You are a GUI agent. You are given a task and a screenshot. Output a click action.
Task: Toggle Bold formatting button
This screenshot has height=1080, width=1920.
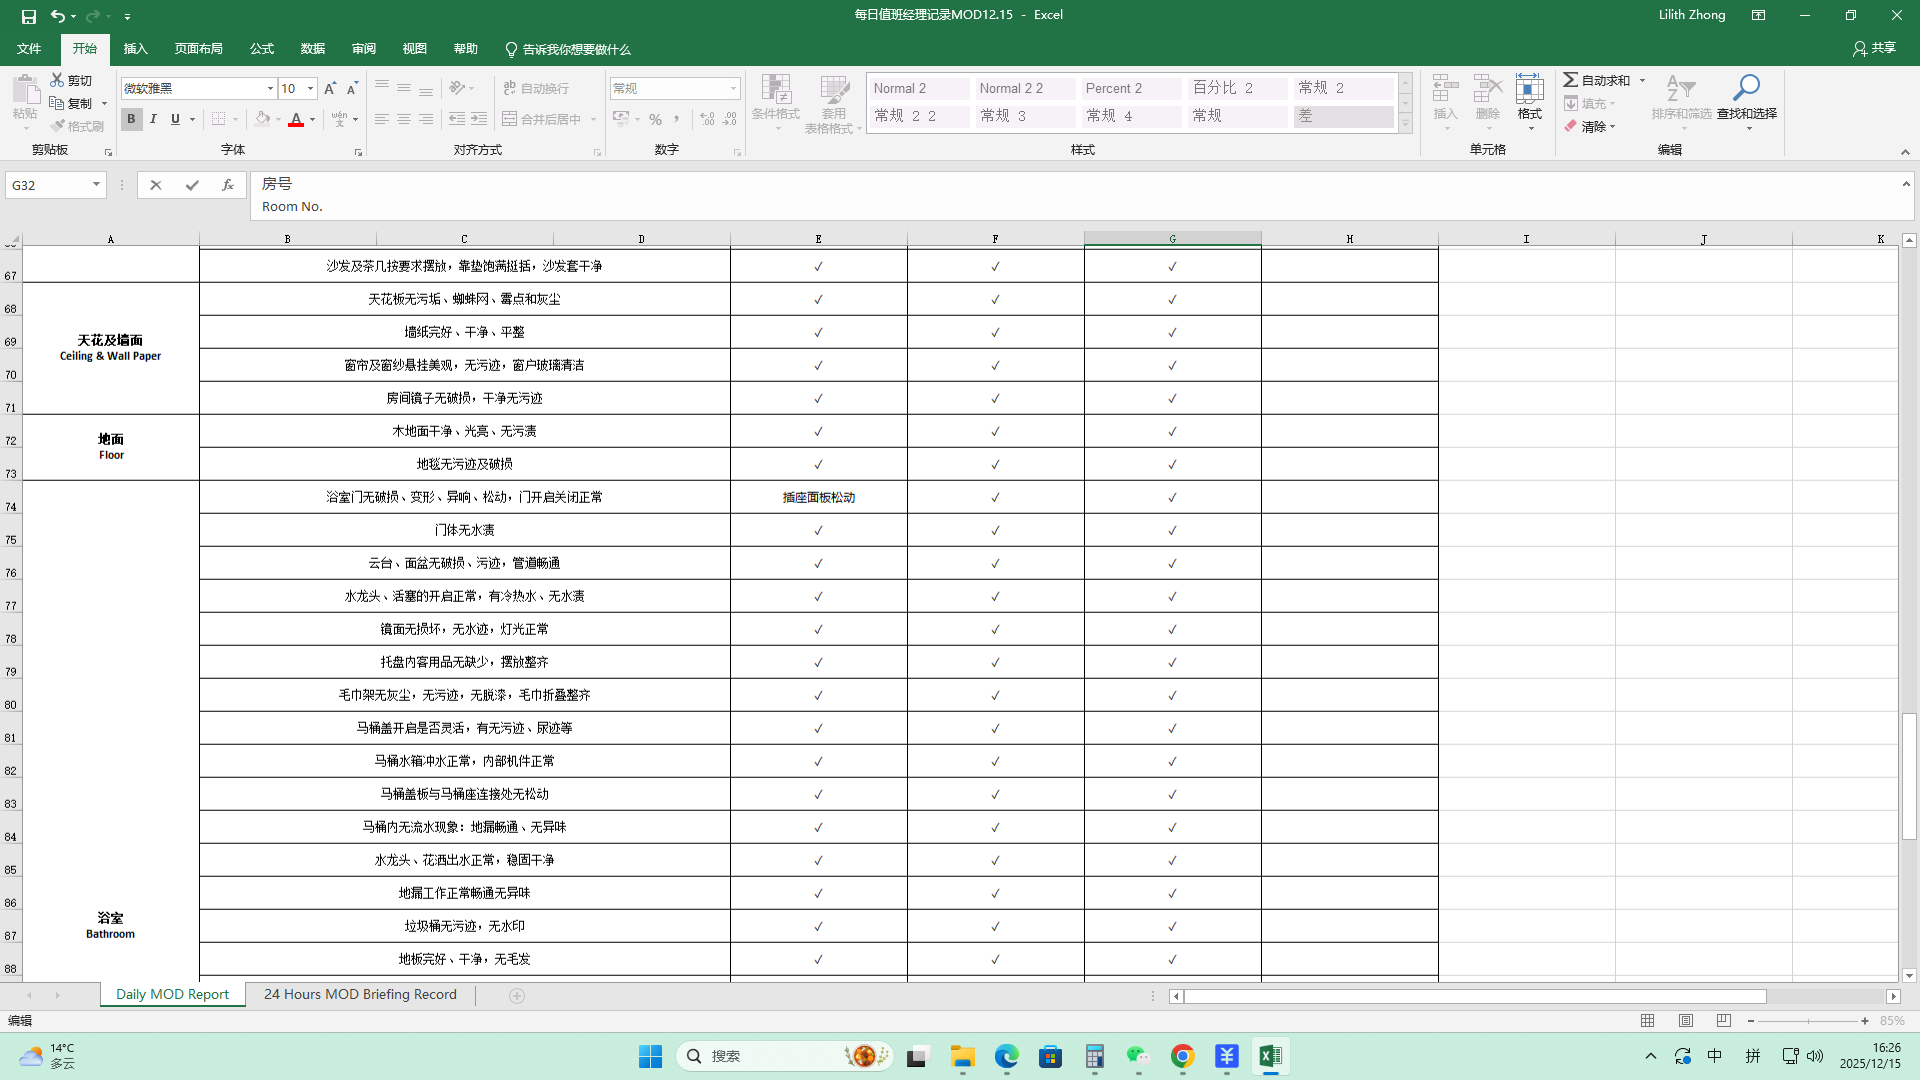pos(131,119)
